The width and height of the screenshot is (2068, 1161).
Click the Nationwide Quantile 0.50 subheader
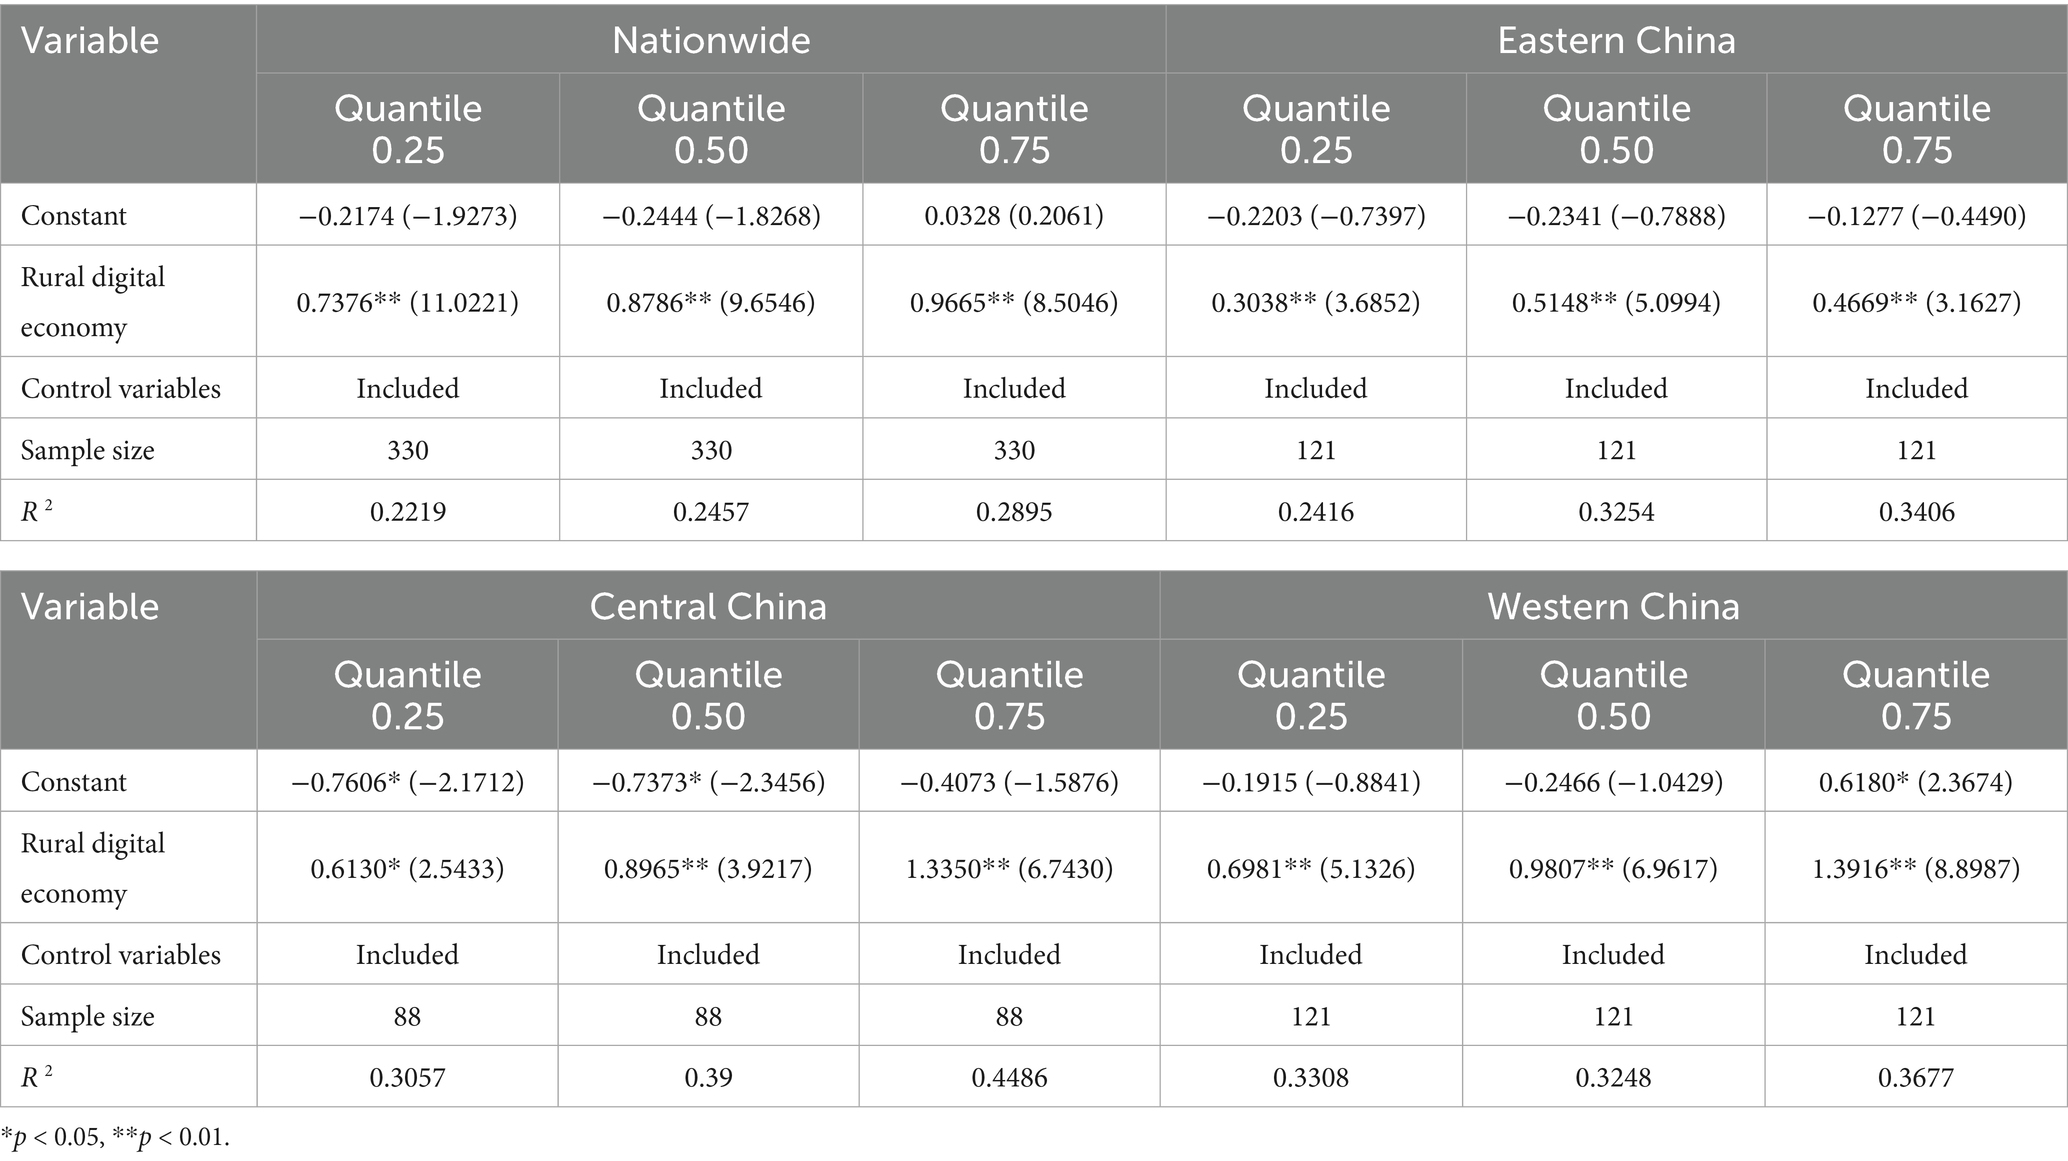point(711,129)
